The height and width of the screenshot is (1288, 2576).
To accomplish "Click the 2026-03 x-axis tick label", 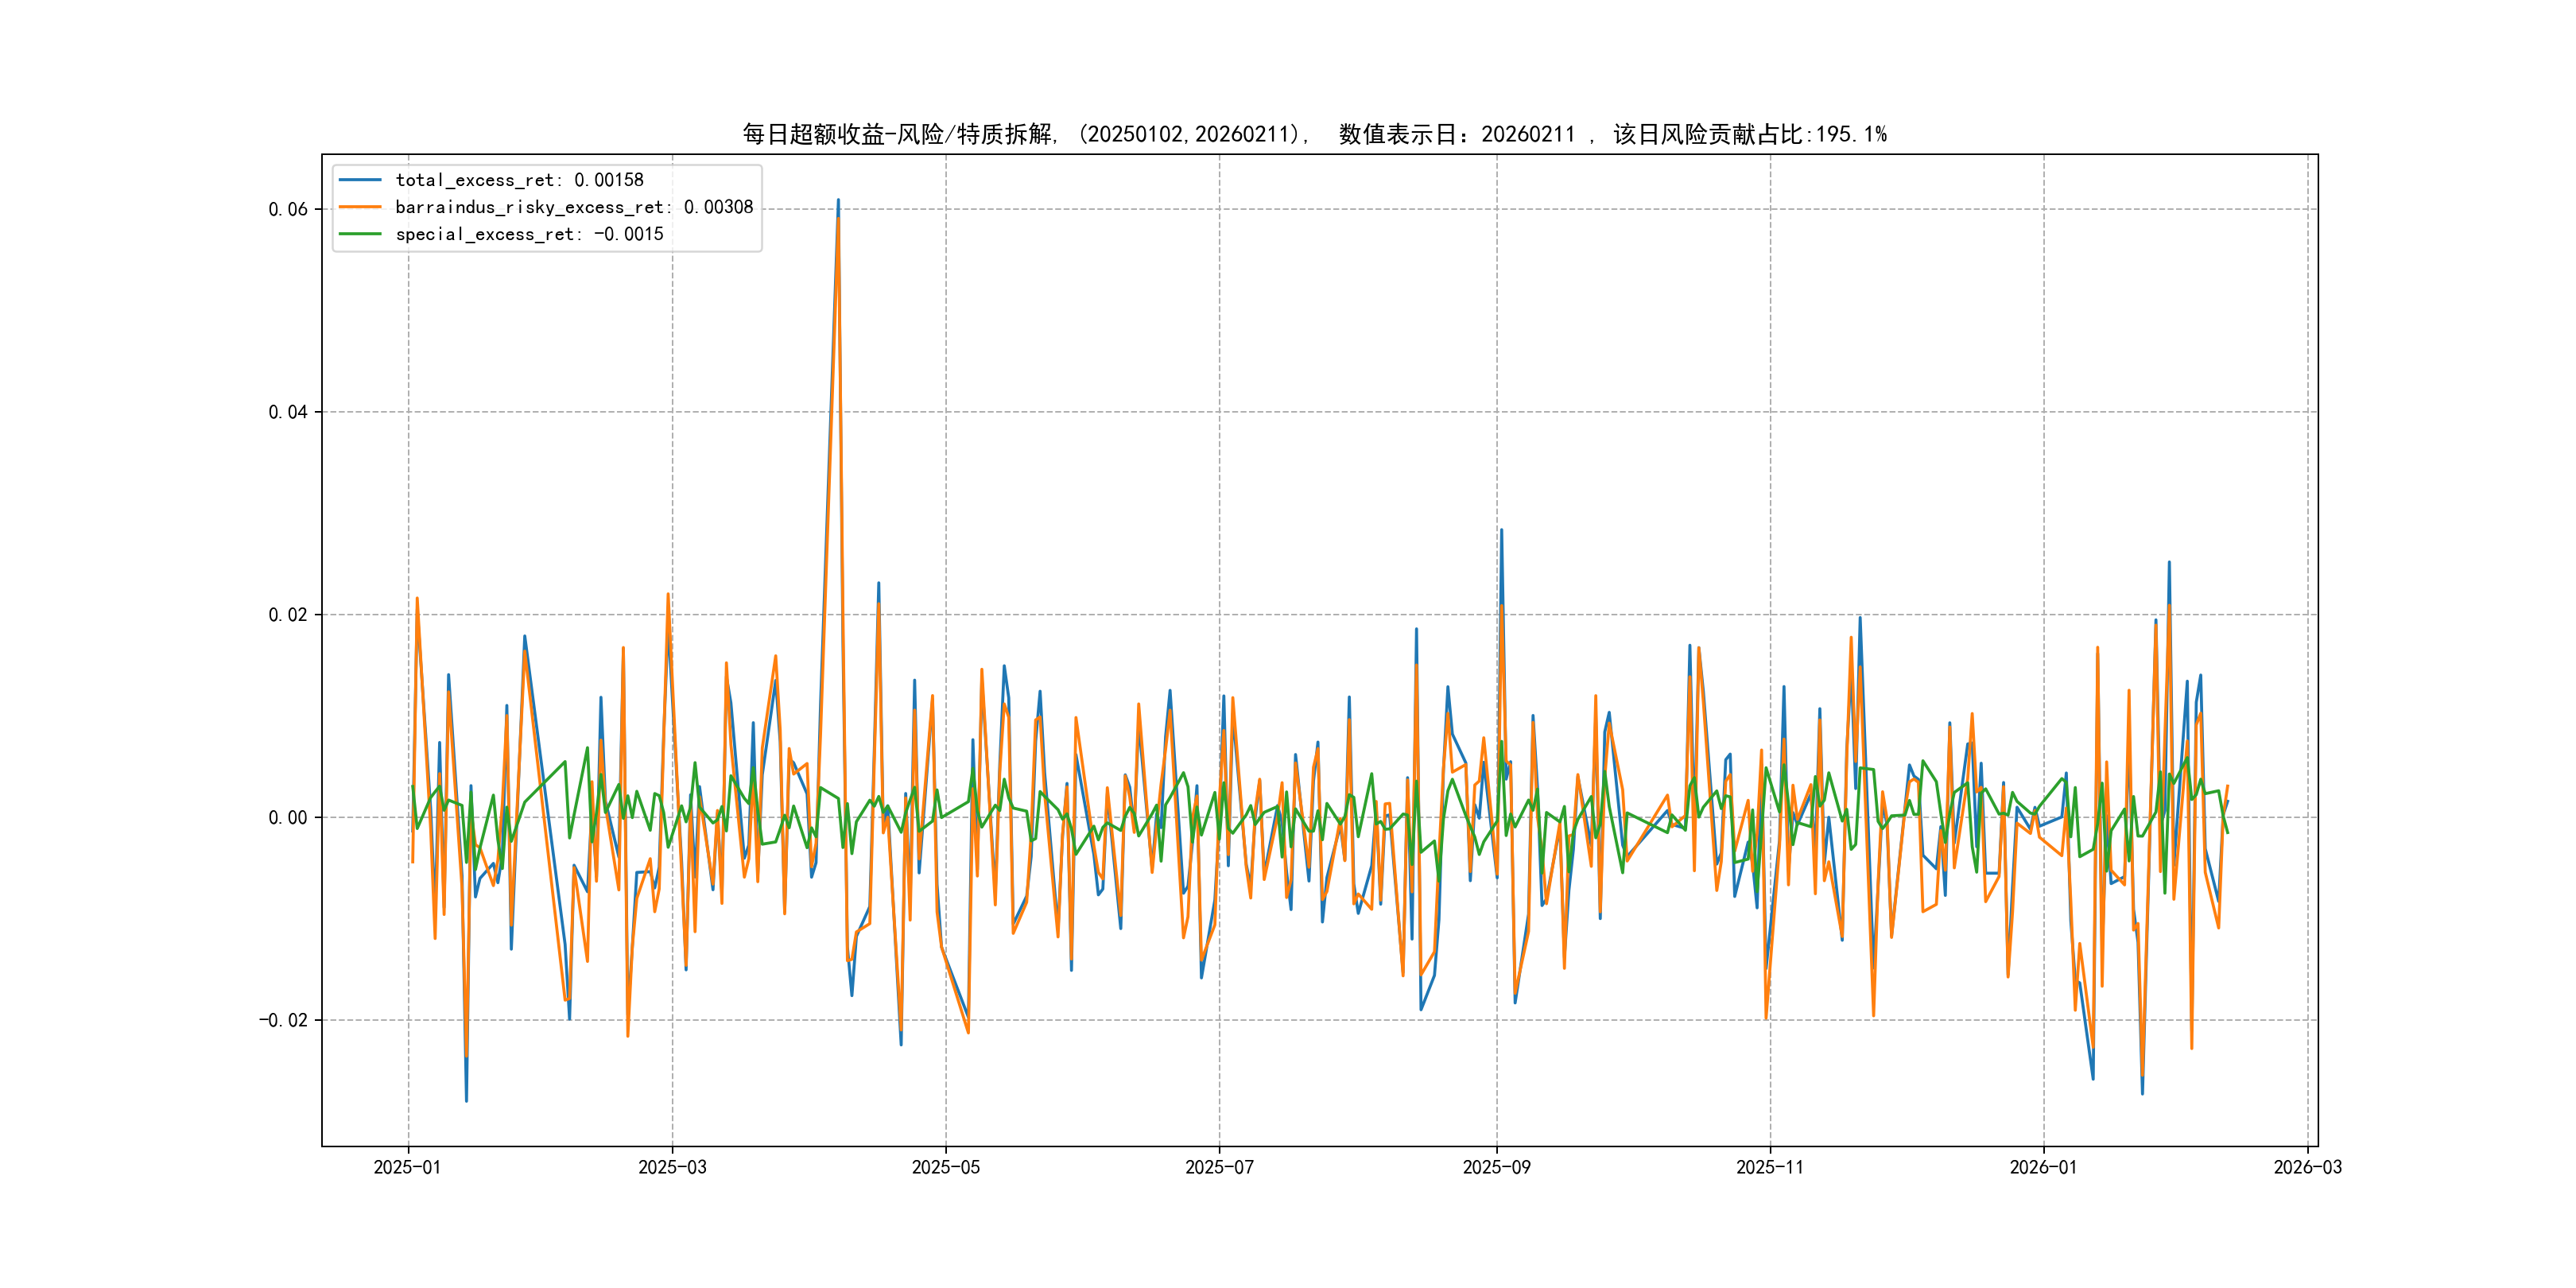I will click(x=2307, y=1168).
